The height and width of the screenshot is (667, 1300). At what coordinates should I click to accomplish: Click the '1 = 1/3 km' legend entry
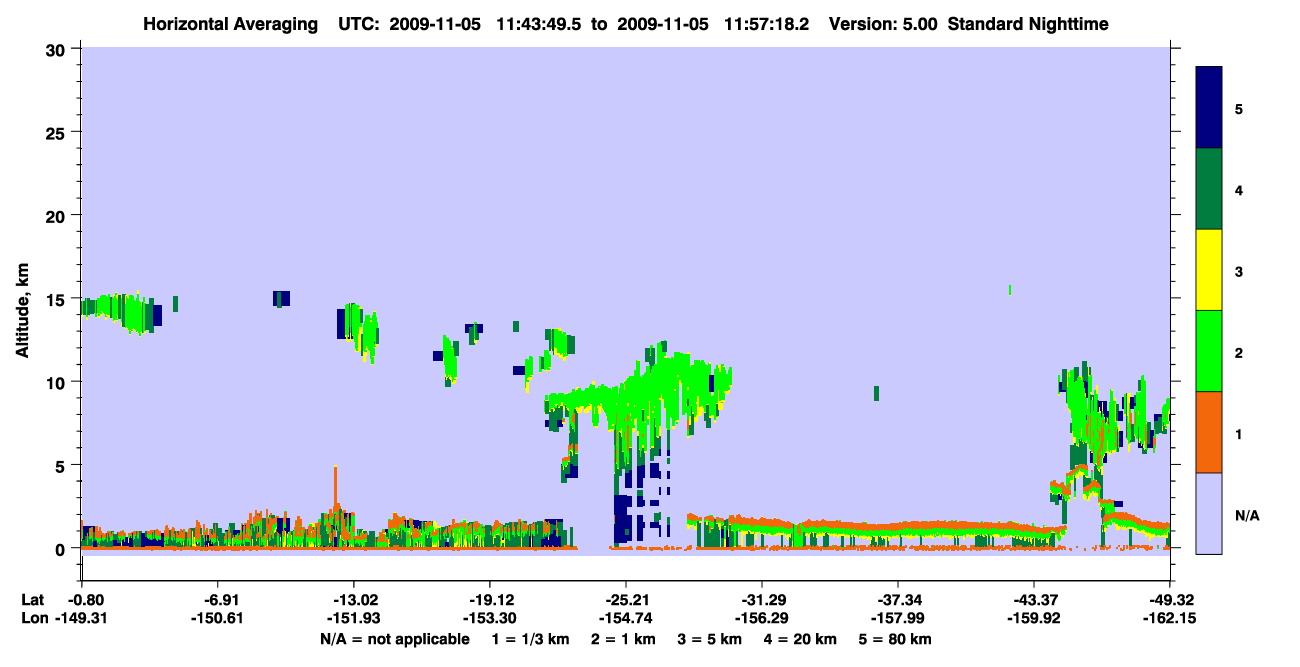point(529,639)
